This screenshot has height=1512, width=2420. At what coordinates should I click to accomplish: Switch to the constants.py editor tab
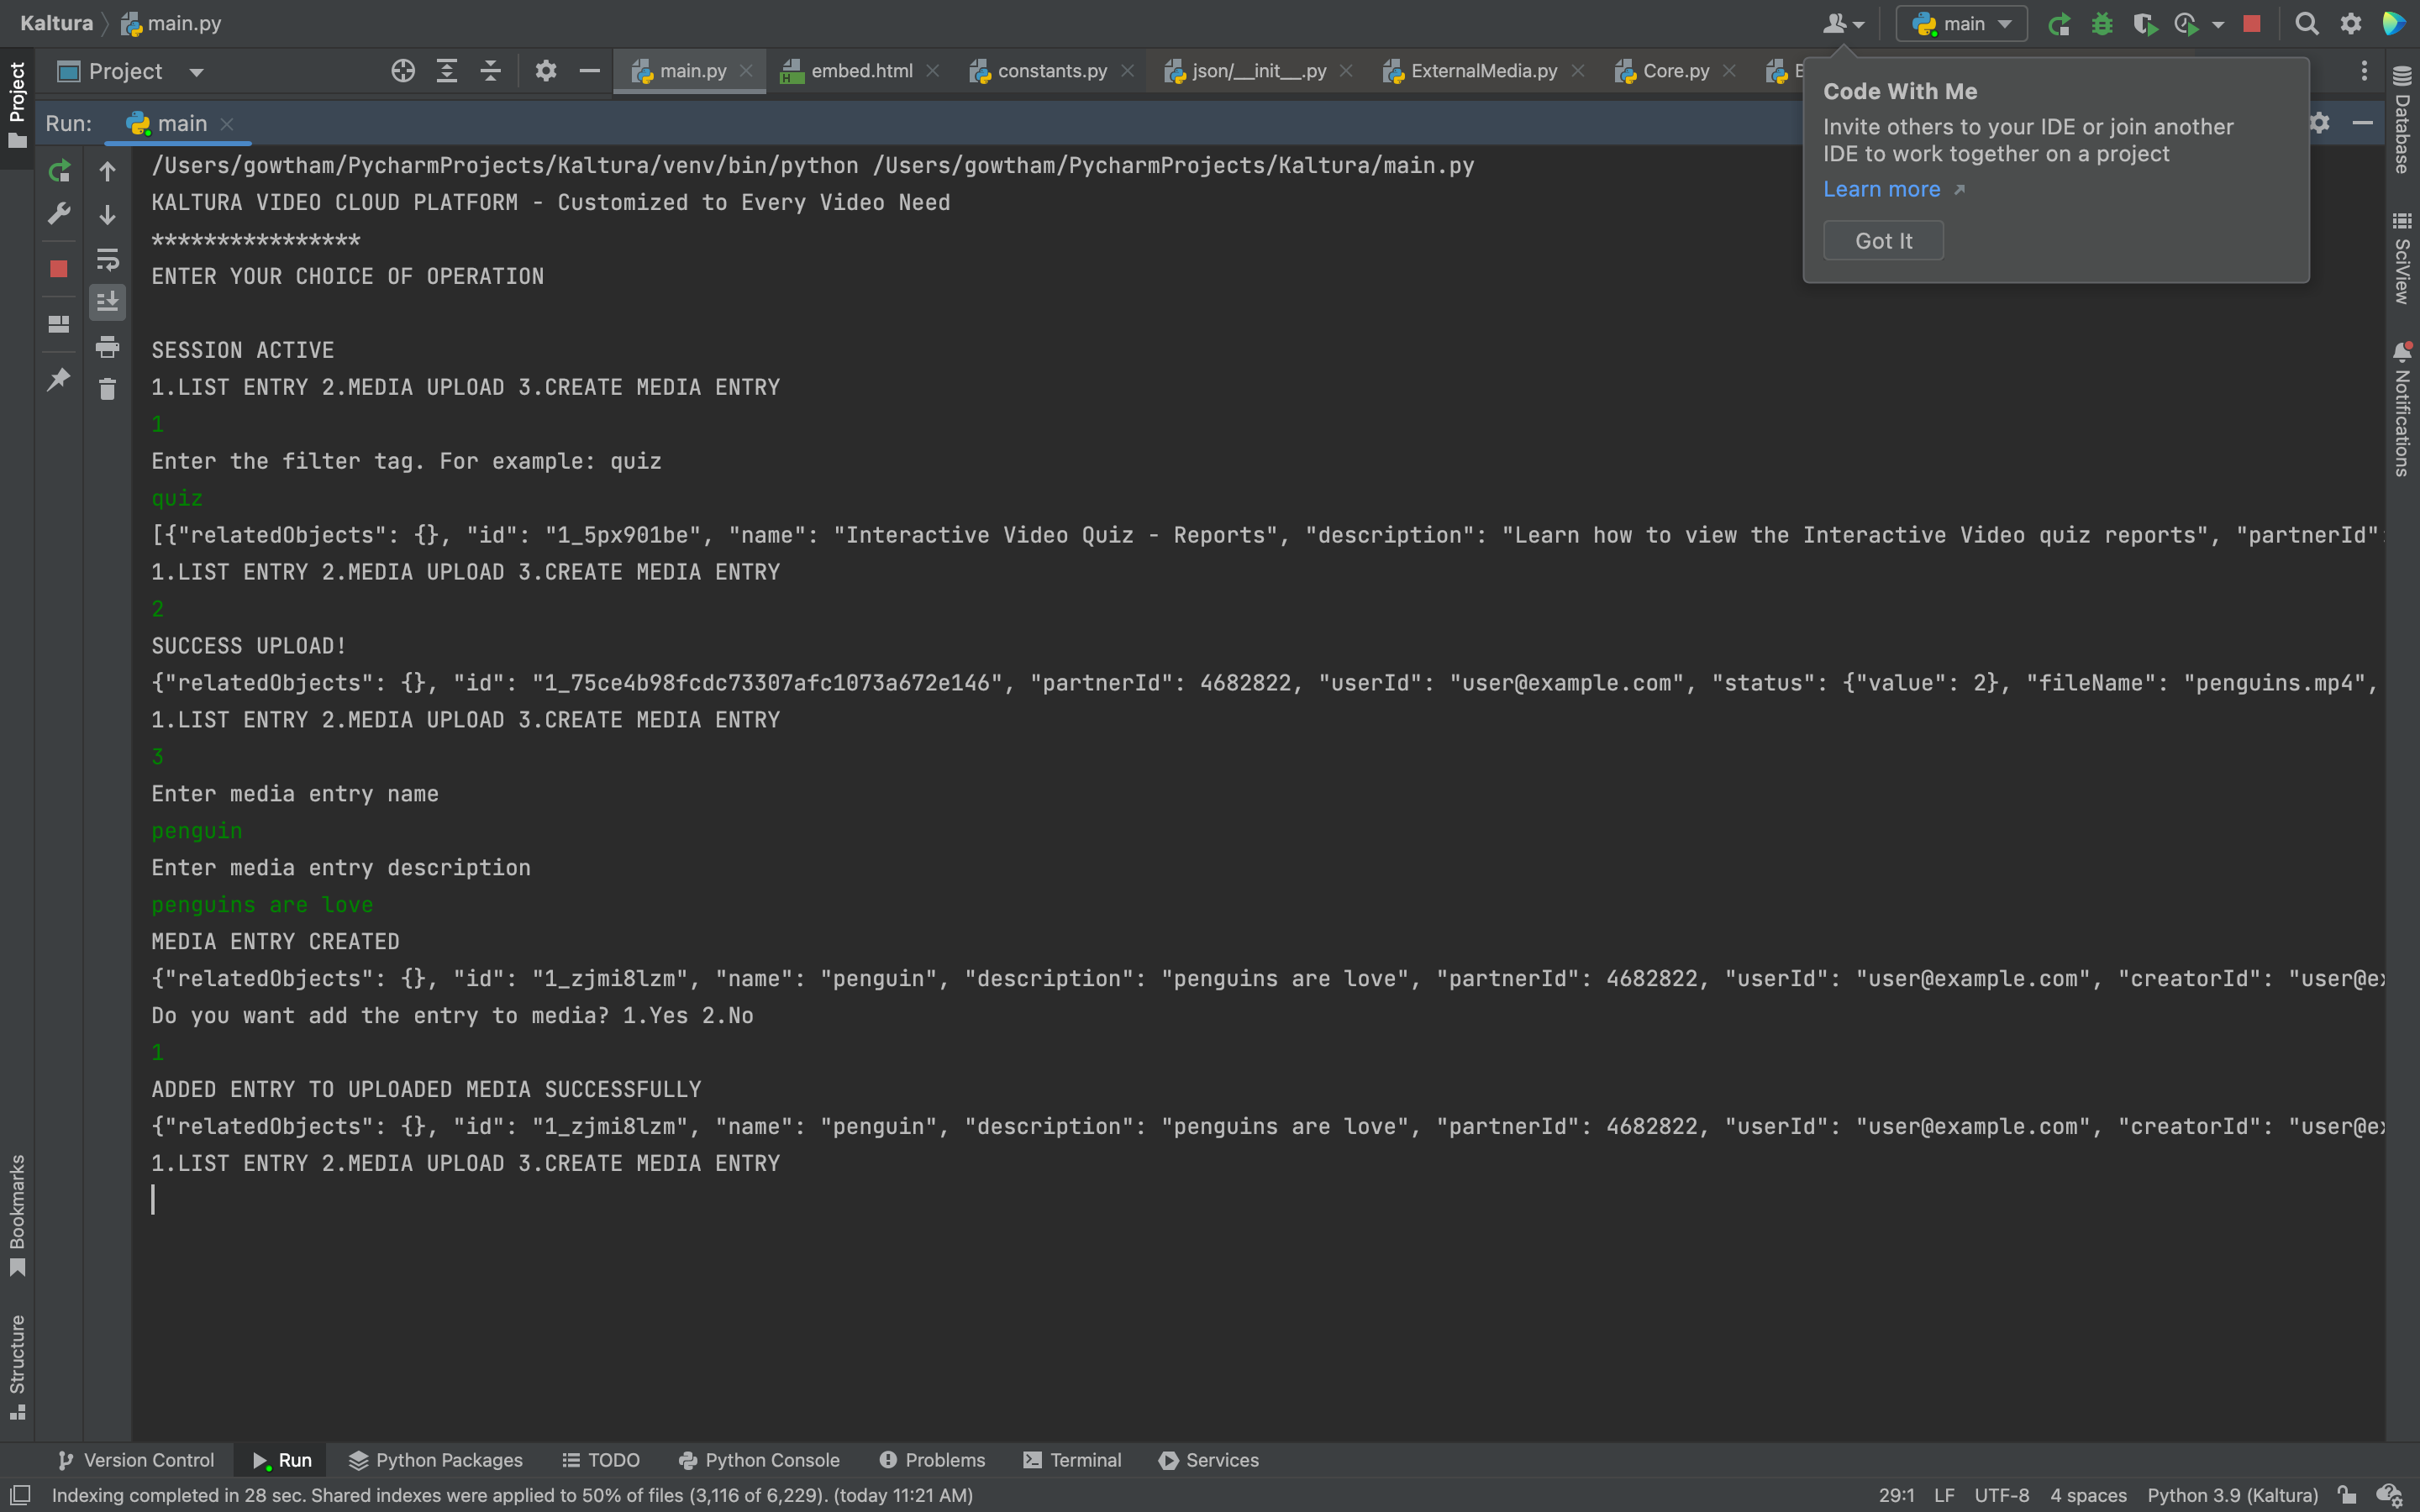[1051, 71]
